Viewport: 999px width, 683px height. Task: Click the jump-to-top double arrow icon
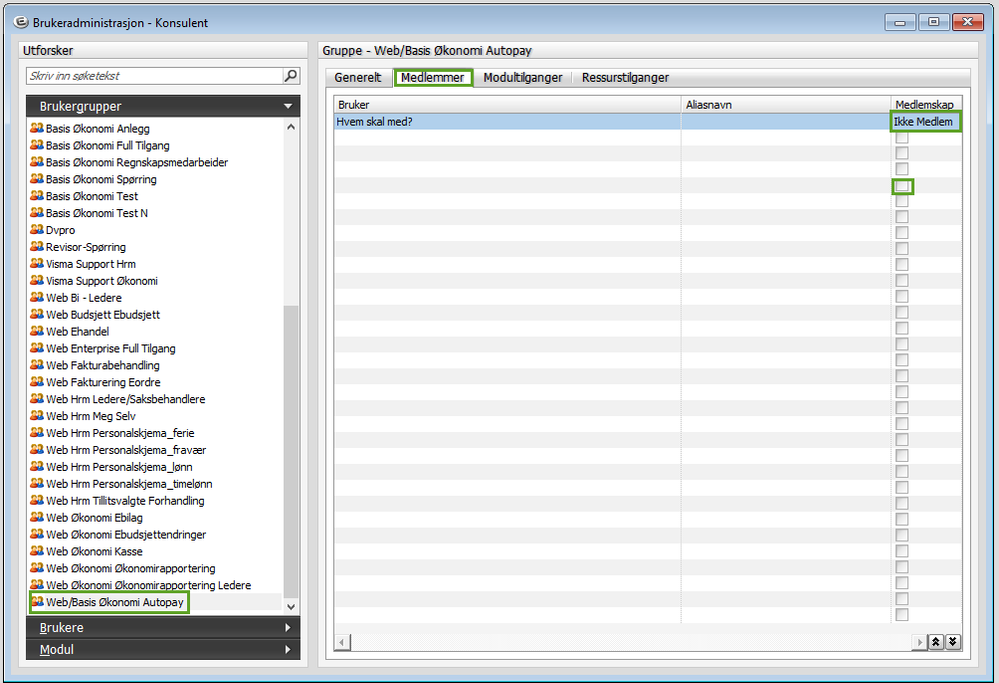point(936,642)
